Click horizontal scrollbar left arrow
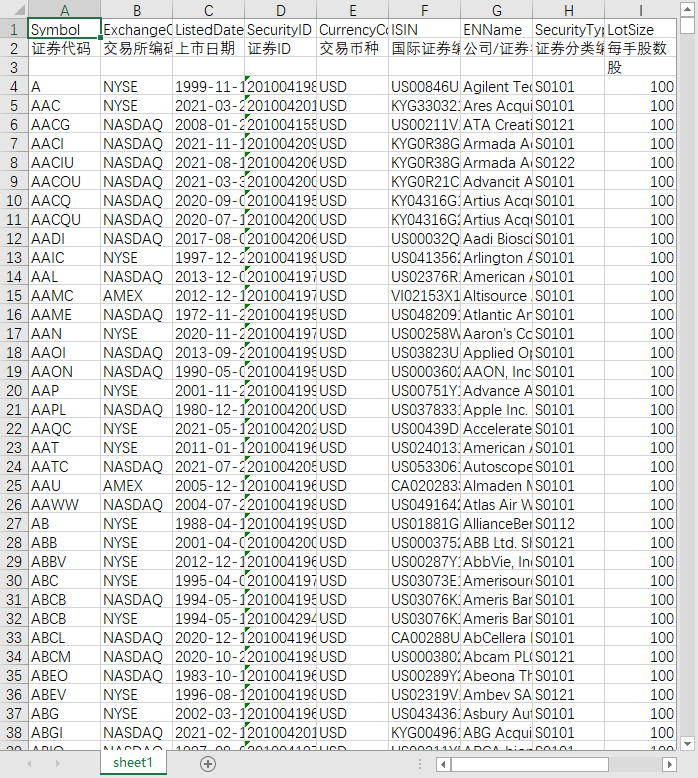This screenshot has height=778, width=698. pyautogui.click(x=444, y=764)
